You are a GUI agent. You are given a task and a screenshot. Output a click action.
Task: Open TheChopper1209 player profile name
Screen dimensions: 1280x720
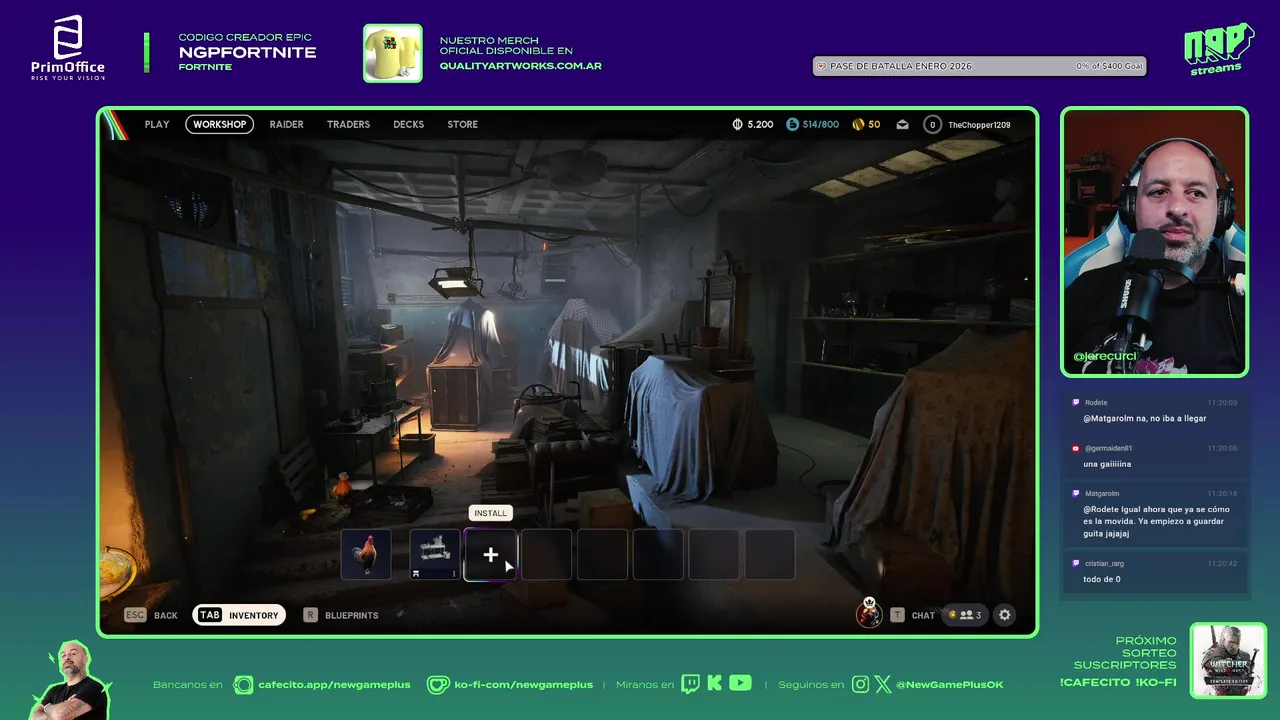click(x=979, y=125)
